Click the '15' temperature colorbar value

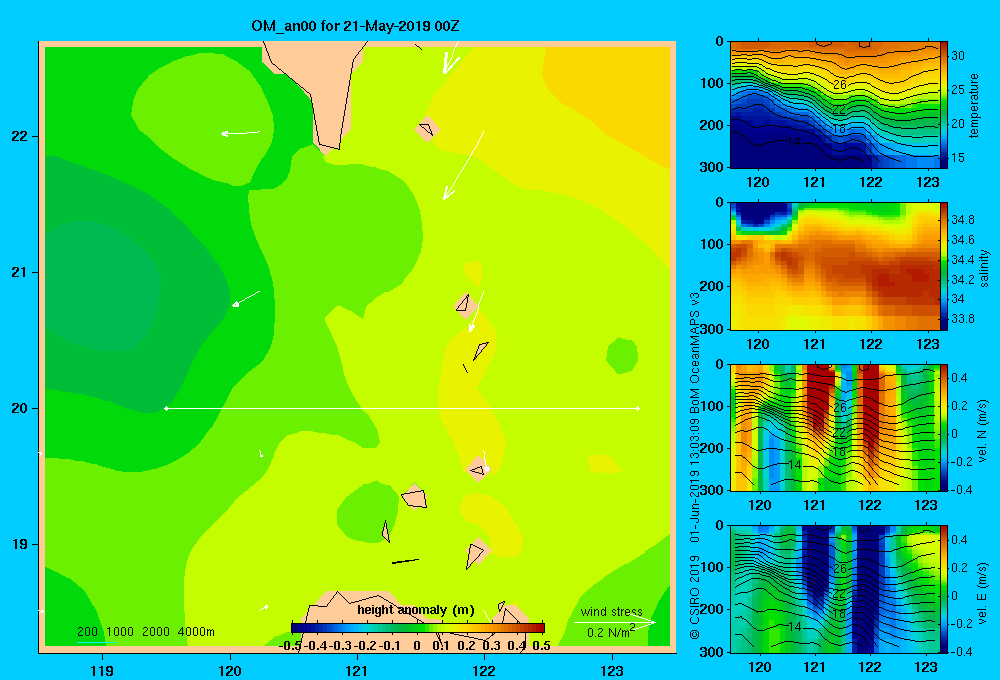[x=958, y=158]
